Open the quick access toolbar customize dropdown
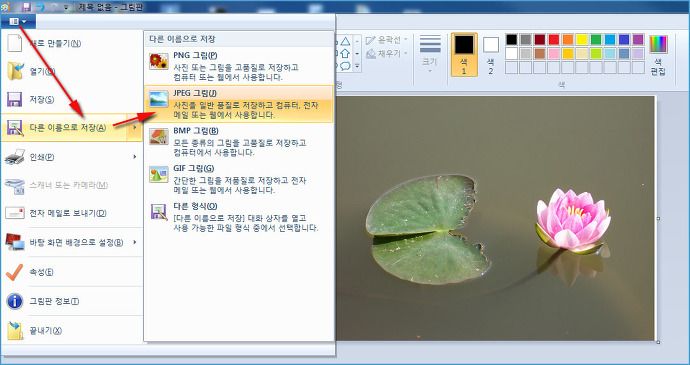 (x=66, y=7)
